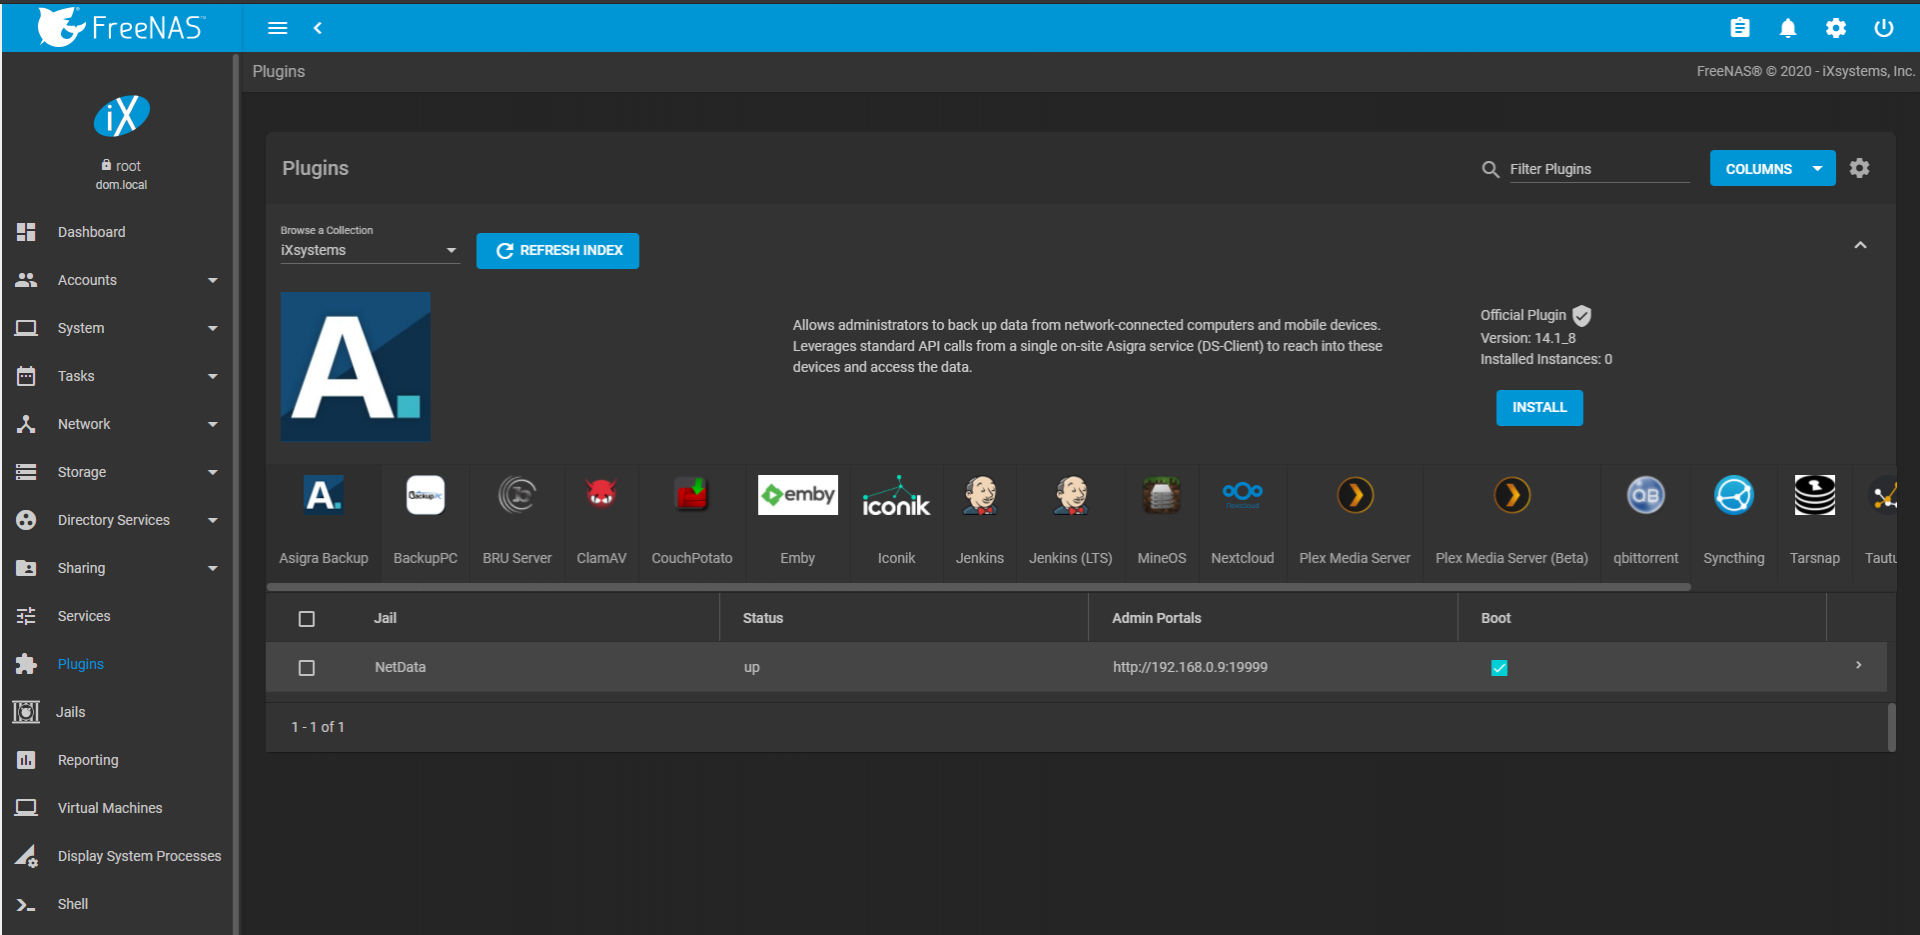Select the Tarsnap plugin icon
1920x935 pixels.
coord(1815,495)
